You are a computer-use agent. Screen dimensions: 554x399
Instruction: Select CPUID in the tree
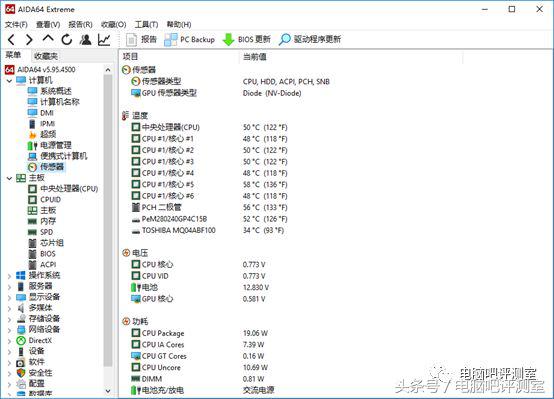click(x=45, y=200)
